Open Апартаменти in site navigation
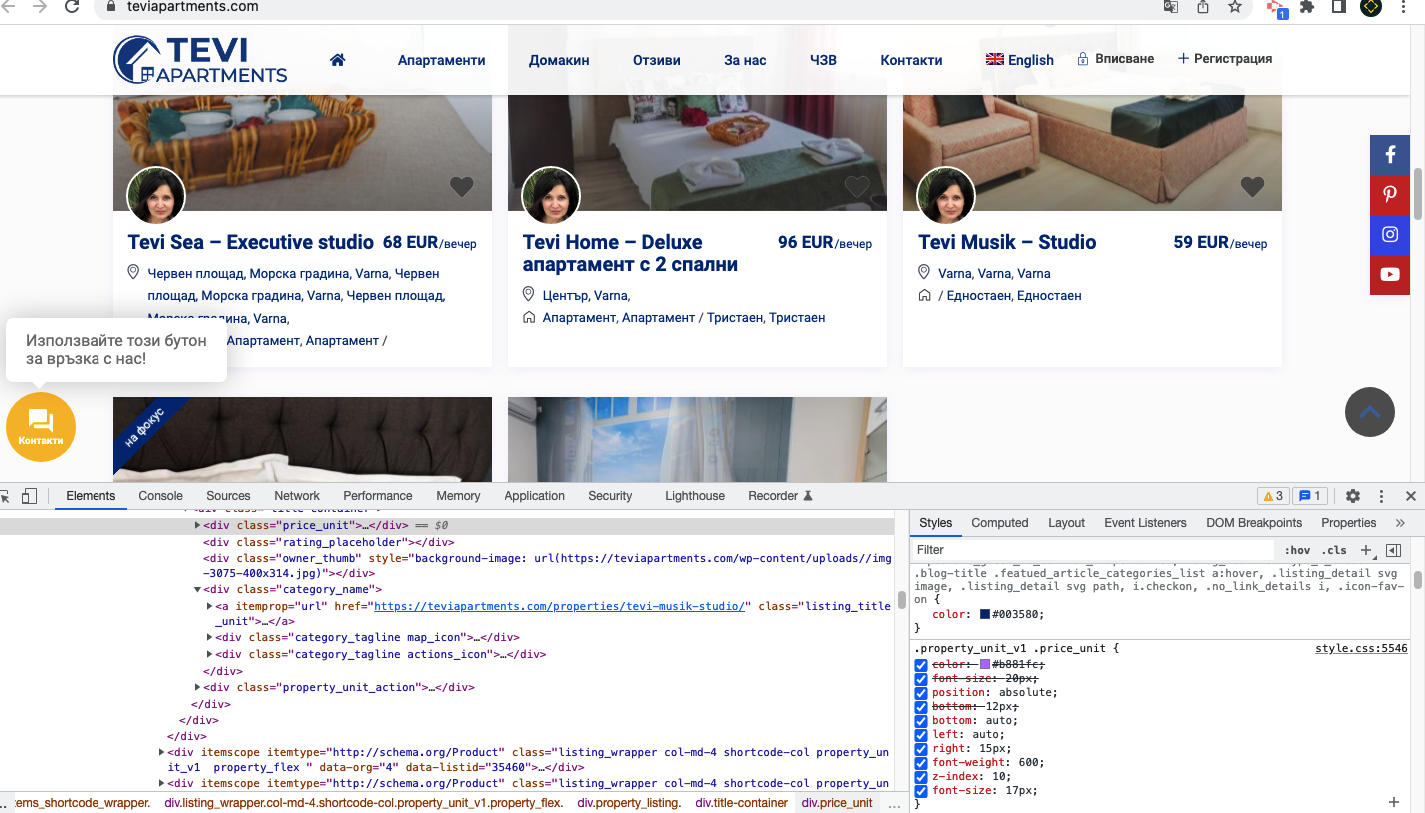The width and height of the screenshot is (1425, 813). coord(441,60)
